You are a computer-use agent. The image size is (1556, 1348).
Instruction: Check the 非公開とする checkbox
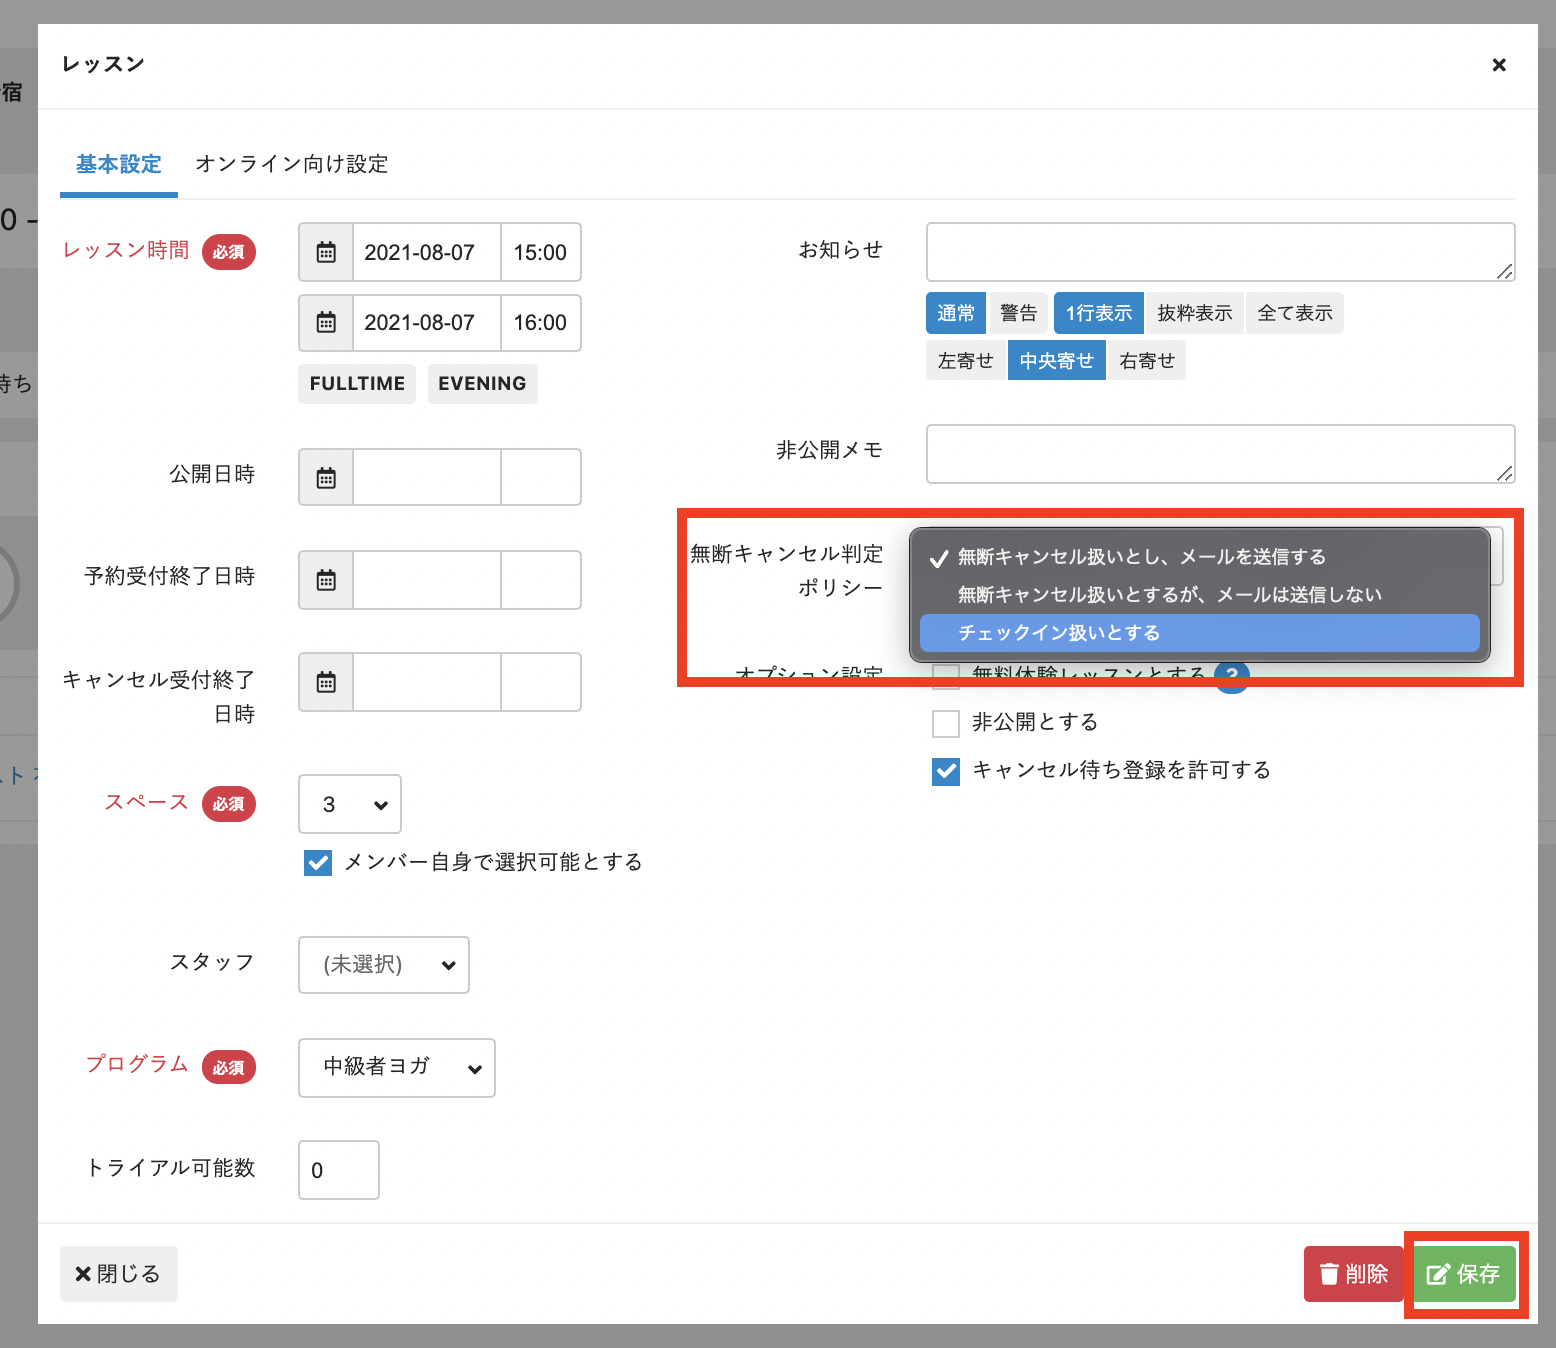pos(946,723)
